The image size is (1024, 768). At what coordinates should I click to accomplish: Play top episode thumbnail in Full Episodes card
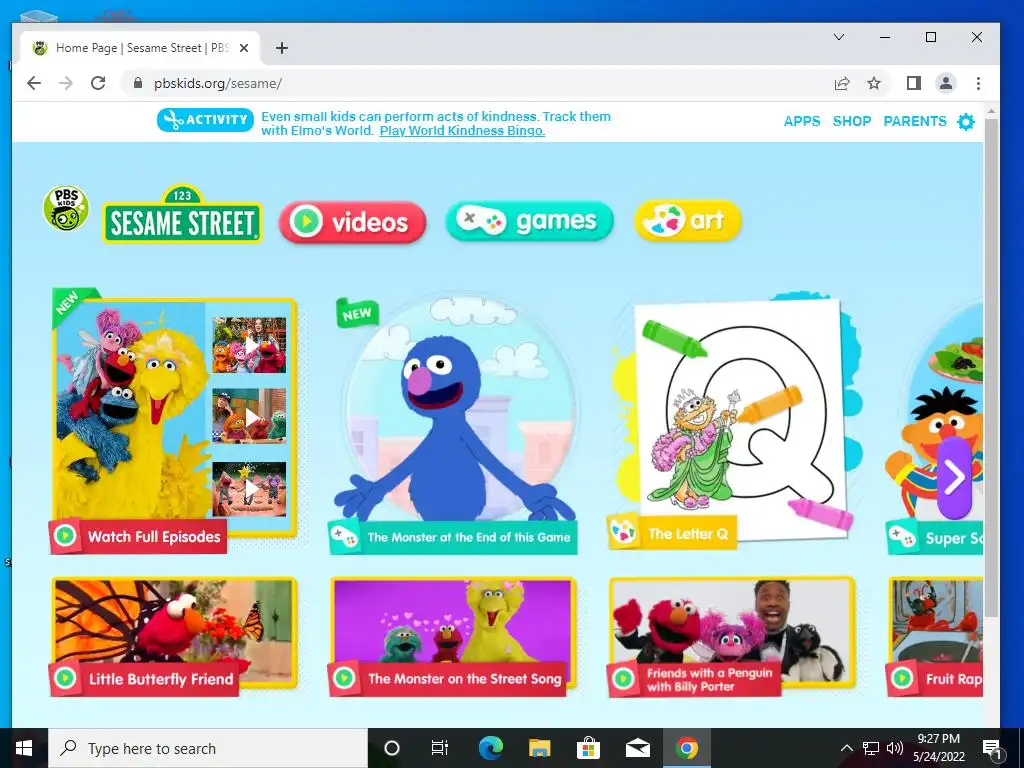point(249,345)
